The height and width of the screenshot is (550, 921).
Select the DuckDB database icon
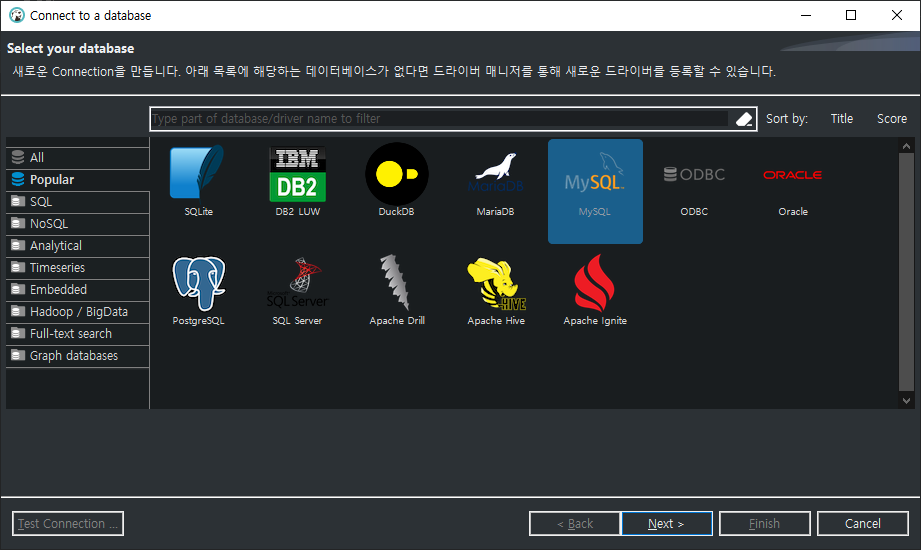(x=396, y=174)
